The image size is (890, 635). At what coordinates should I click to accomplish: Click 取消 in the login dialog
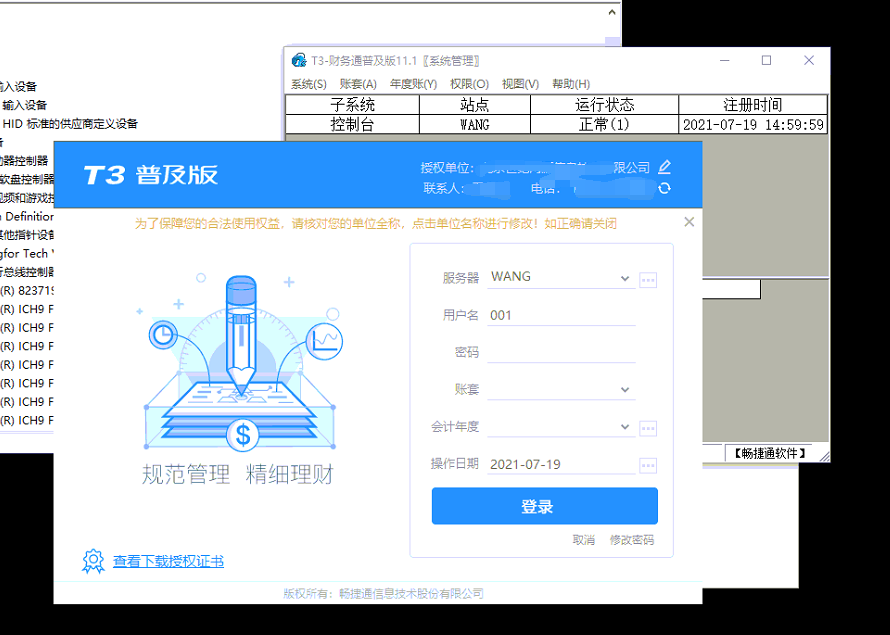[x=583, y=540]
